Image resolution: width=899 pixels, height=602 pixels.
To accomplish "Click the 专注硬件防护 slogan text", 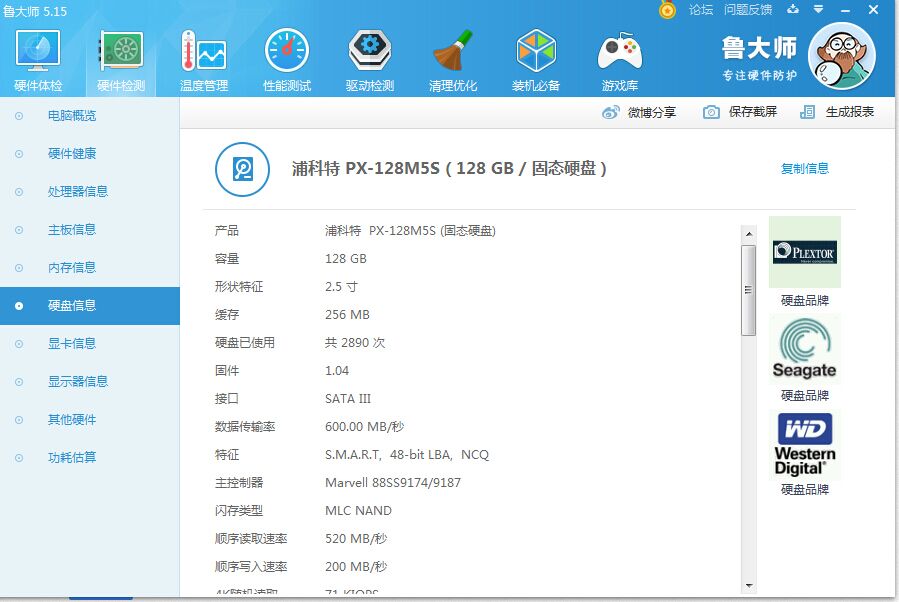I will pos(760,75).
